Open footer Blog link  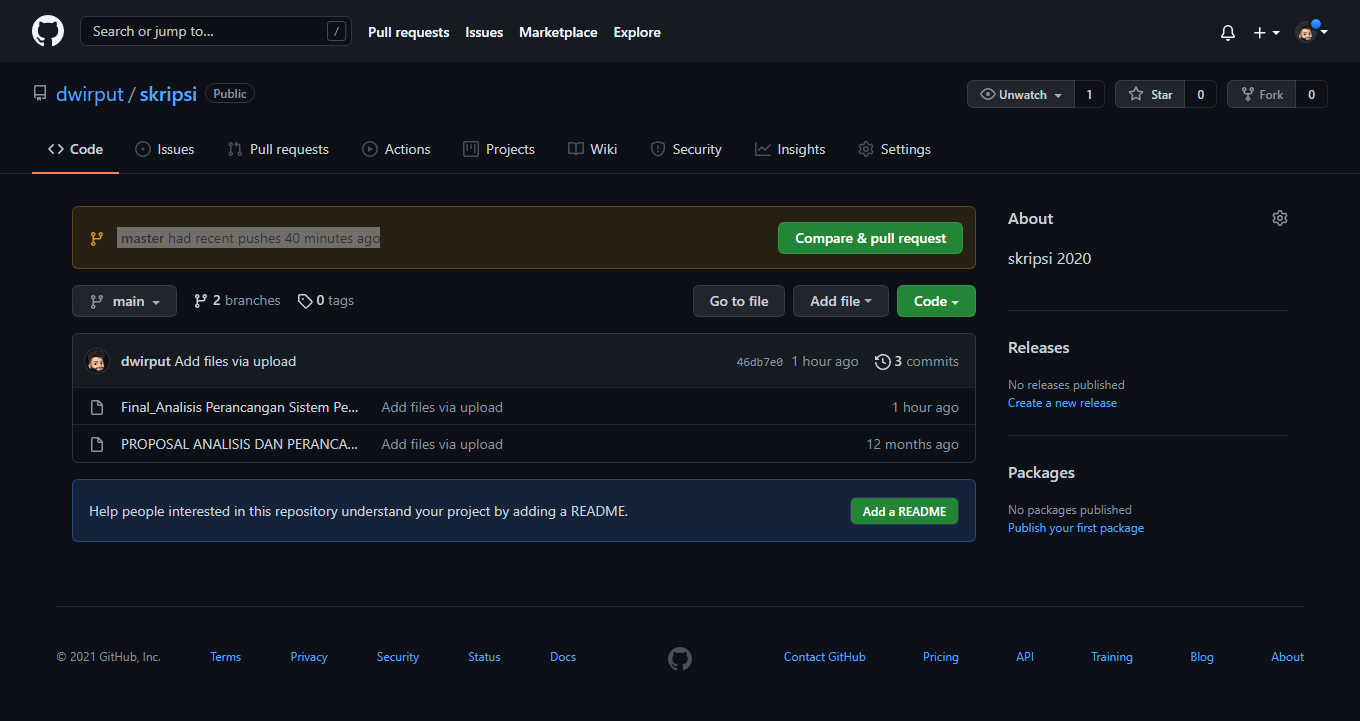click(1202, 657)
